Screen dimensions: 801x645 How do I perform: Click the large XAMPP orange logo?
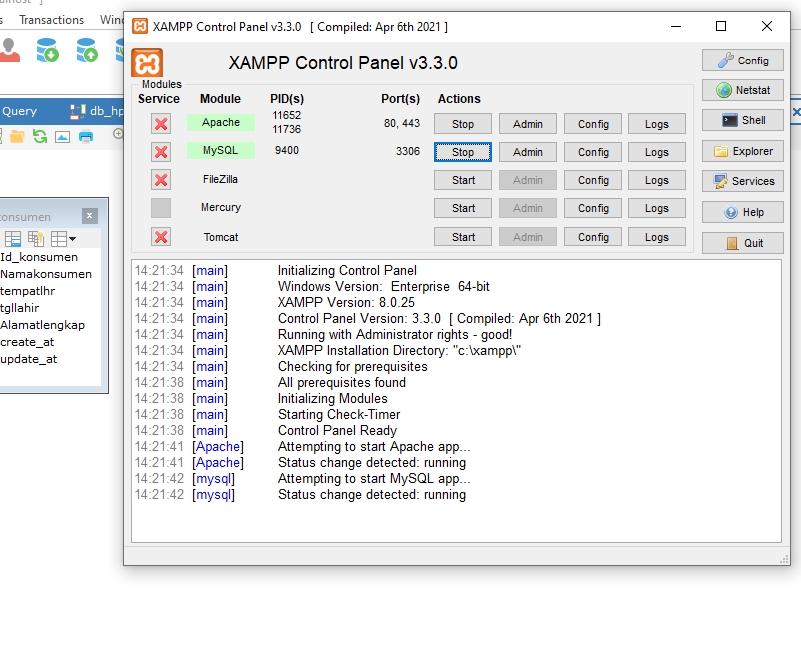click(147, 63)
